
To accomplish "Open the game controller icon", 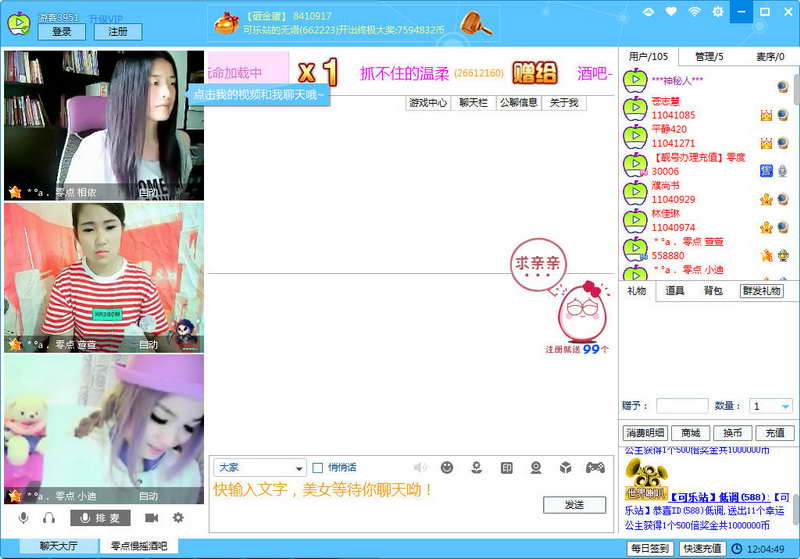I will 595,467.
